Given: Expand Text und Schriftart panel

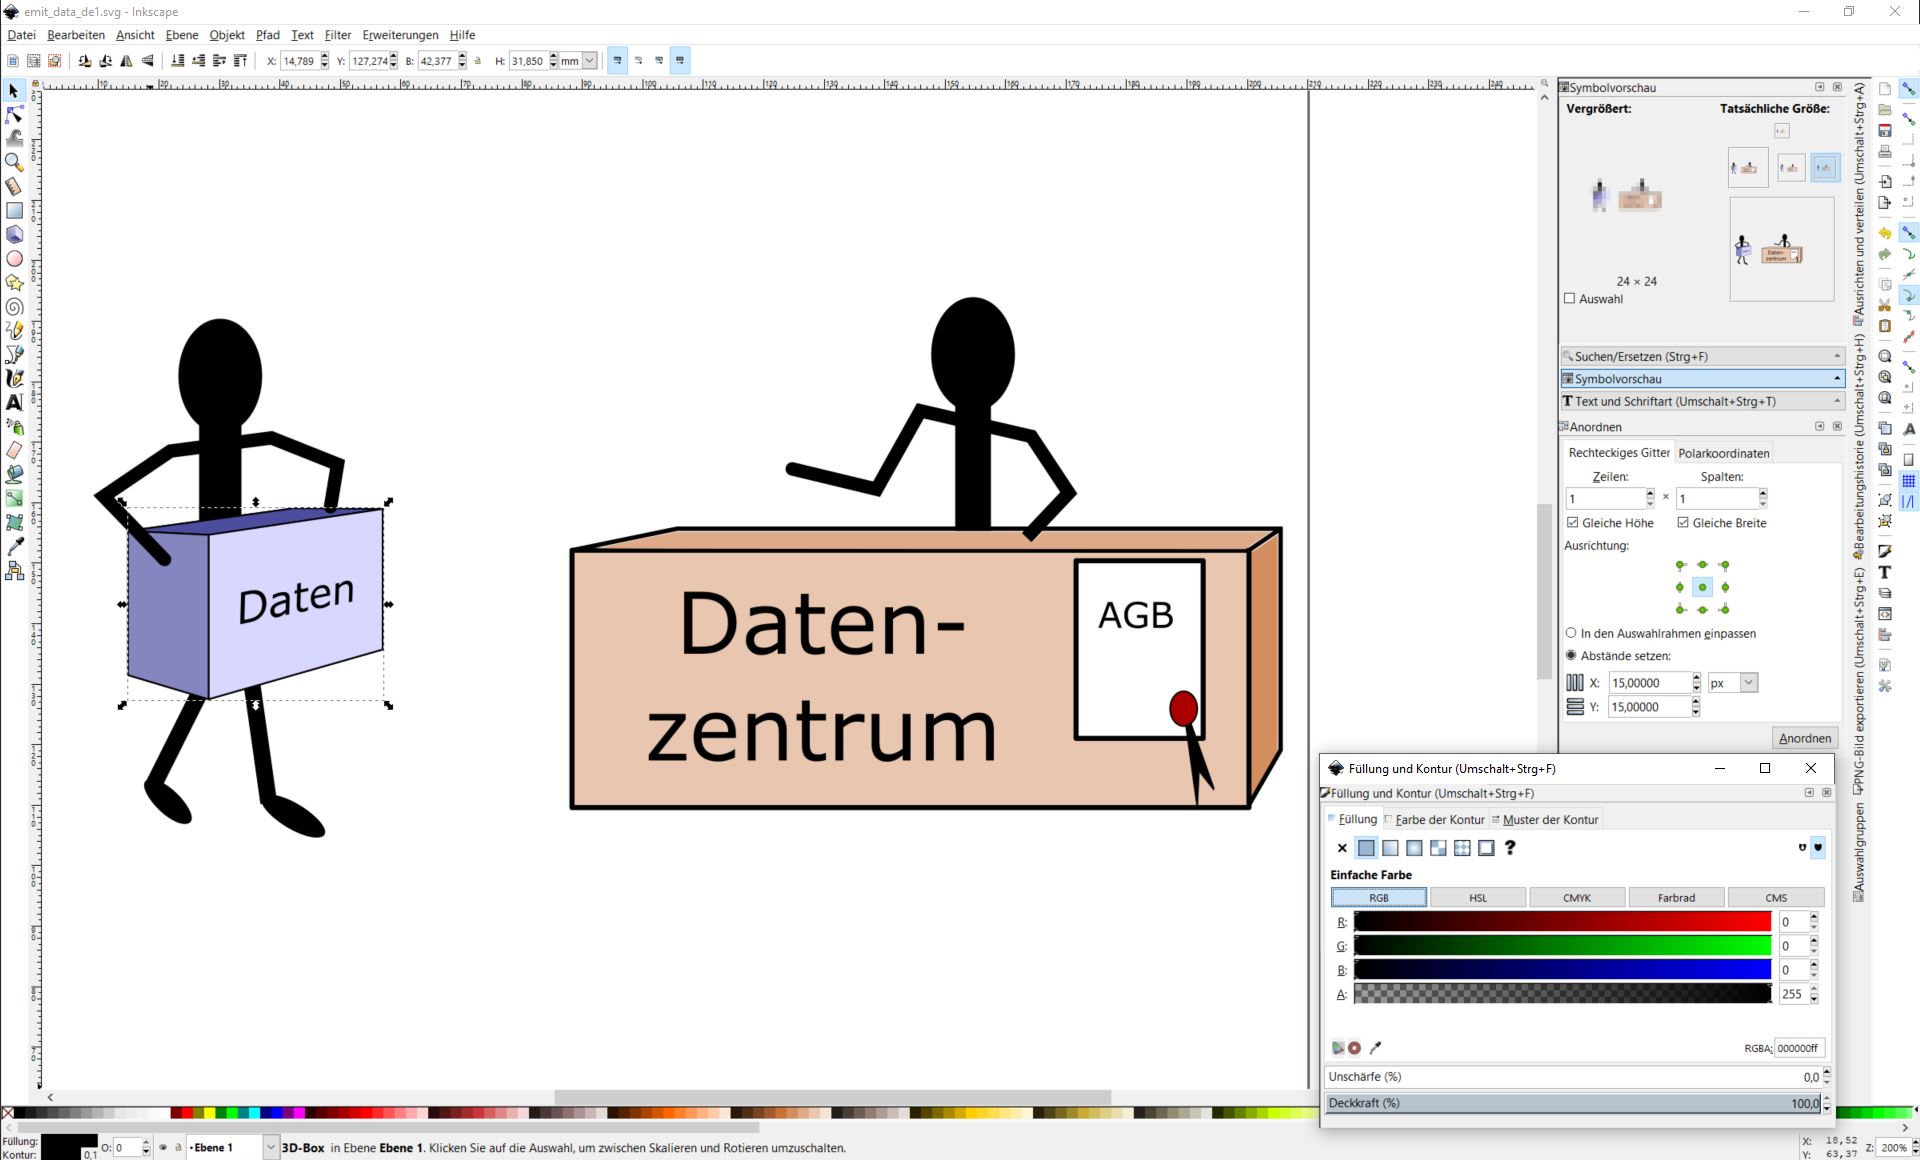Looking at the screenshot, I should coord(1702,401).
